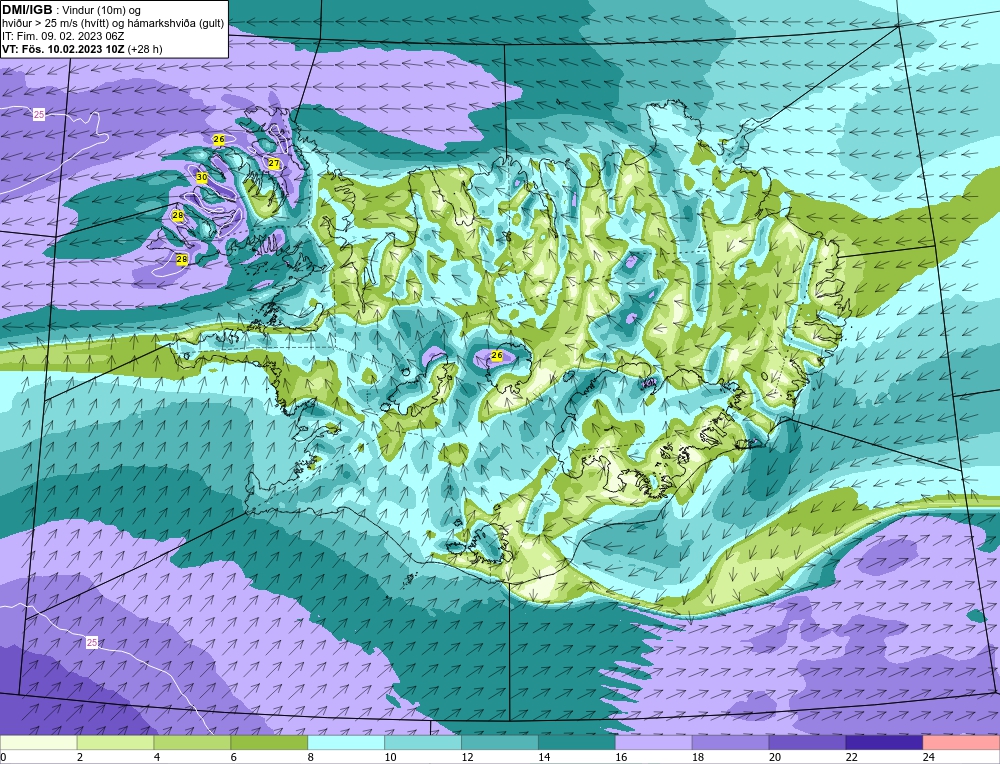The width and height of the screenshot is (1000, 764).
Task: Select the 18–20 m/s medium purple legend swatch
Action: point(730,743)
